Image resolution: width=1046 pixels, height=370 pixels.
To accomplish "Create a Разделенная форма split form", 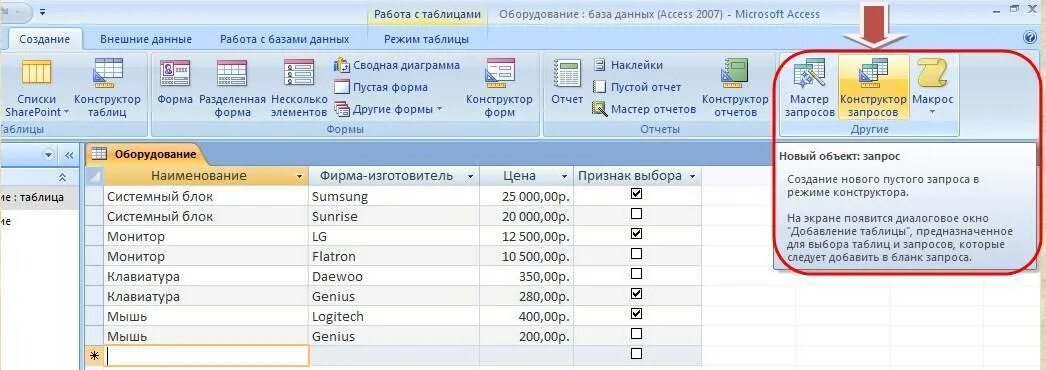I will (x=232, y=87).
